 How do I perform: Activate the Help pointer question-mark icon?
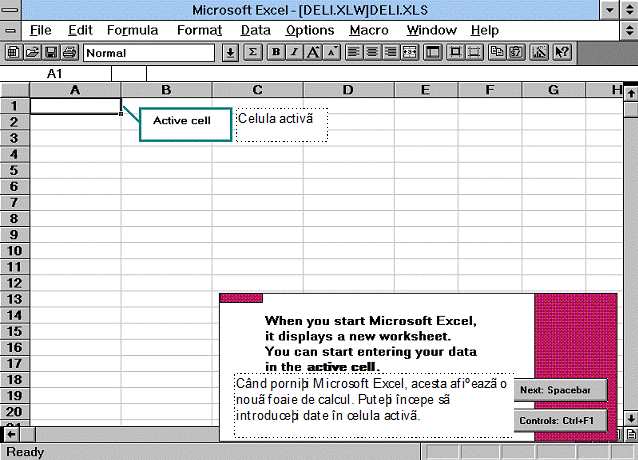562,52
